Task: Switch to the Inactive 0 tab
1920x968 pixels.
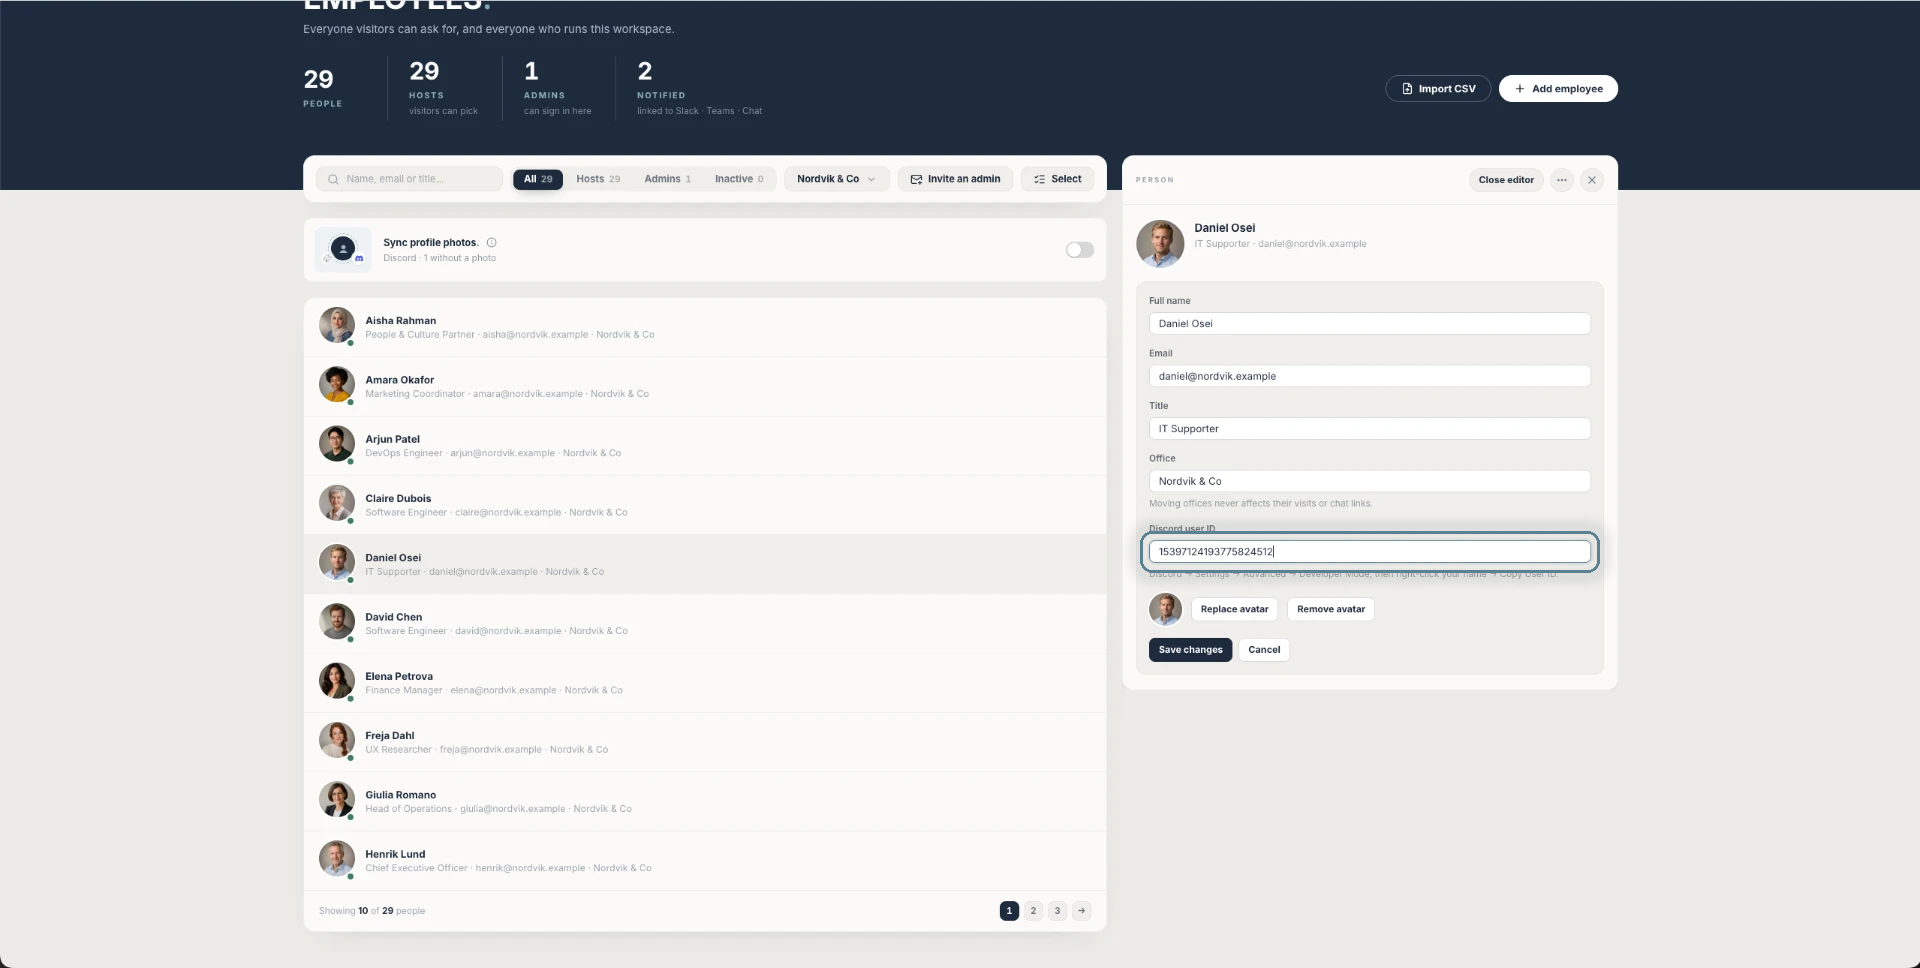Action: pyautogui.click(x=739, y=179)
